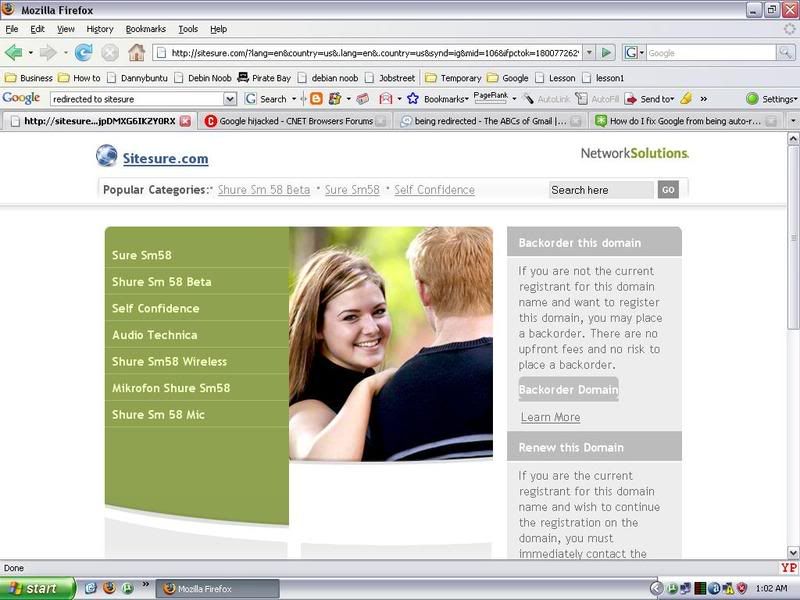Open the address bar URL history dropdown
Viewport: 800px width, 600px height.
[589, 52]
